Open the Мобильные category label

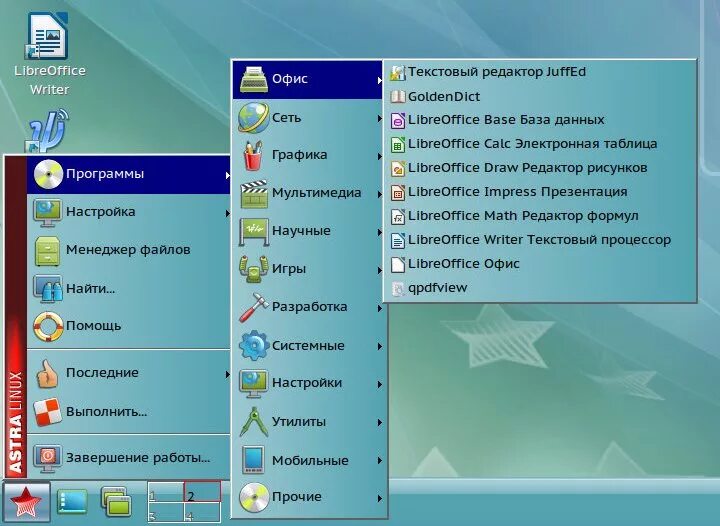(x=310, y=460)
